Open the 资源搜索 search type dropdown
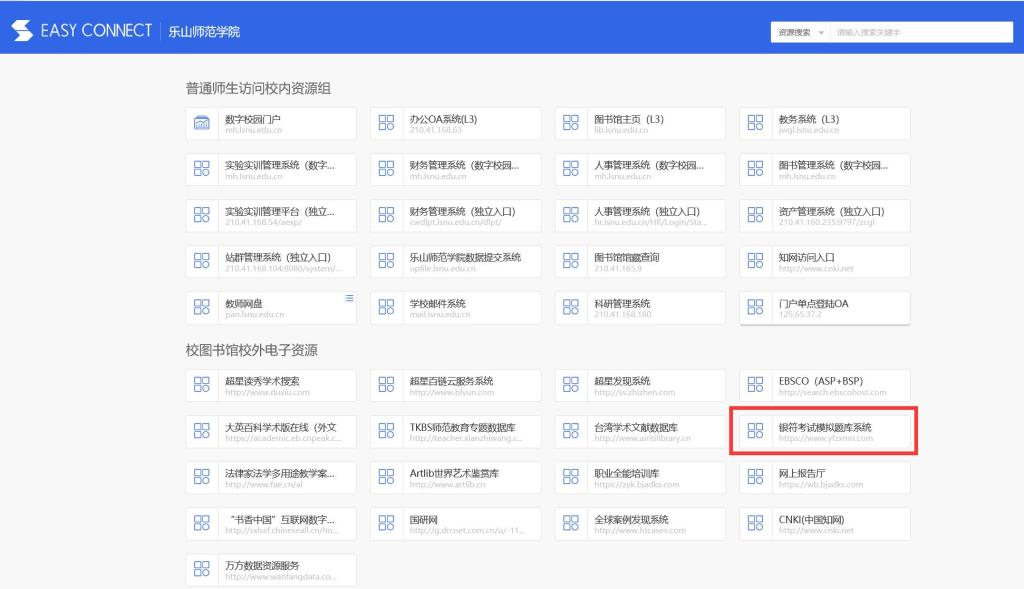The width and height of the screenshot is (1024, 589). 801,32
